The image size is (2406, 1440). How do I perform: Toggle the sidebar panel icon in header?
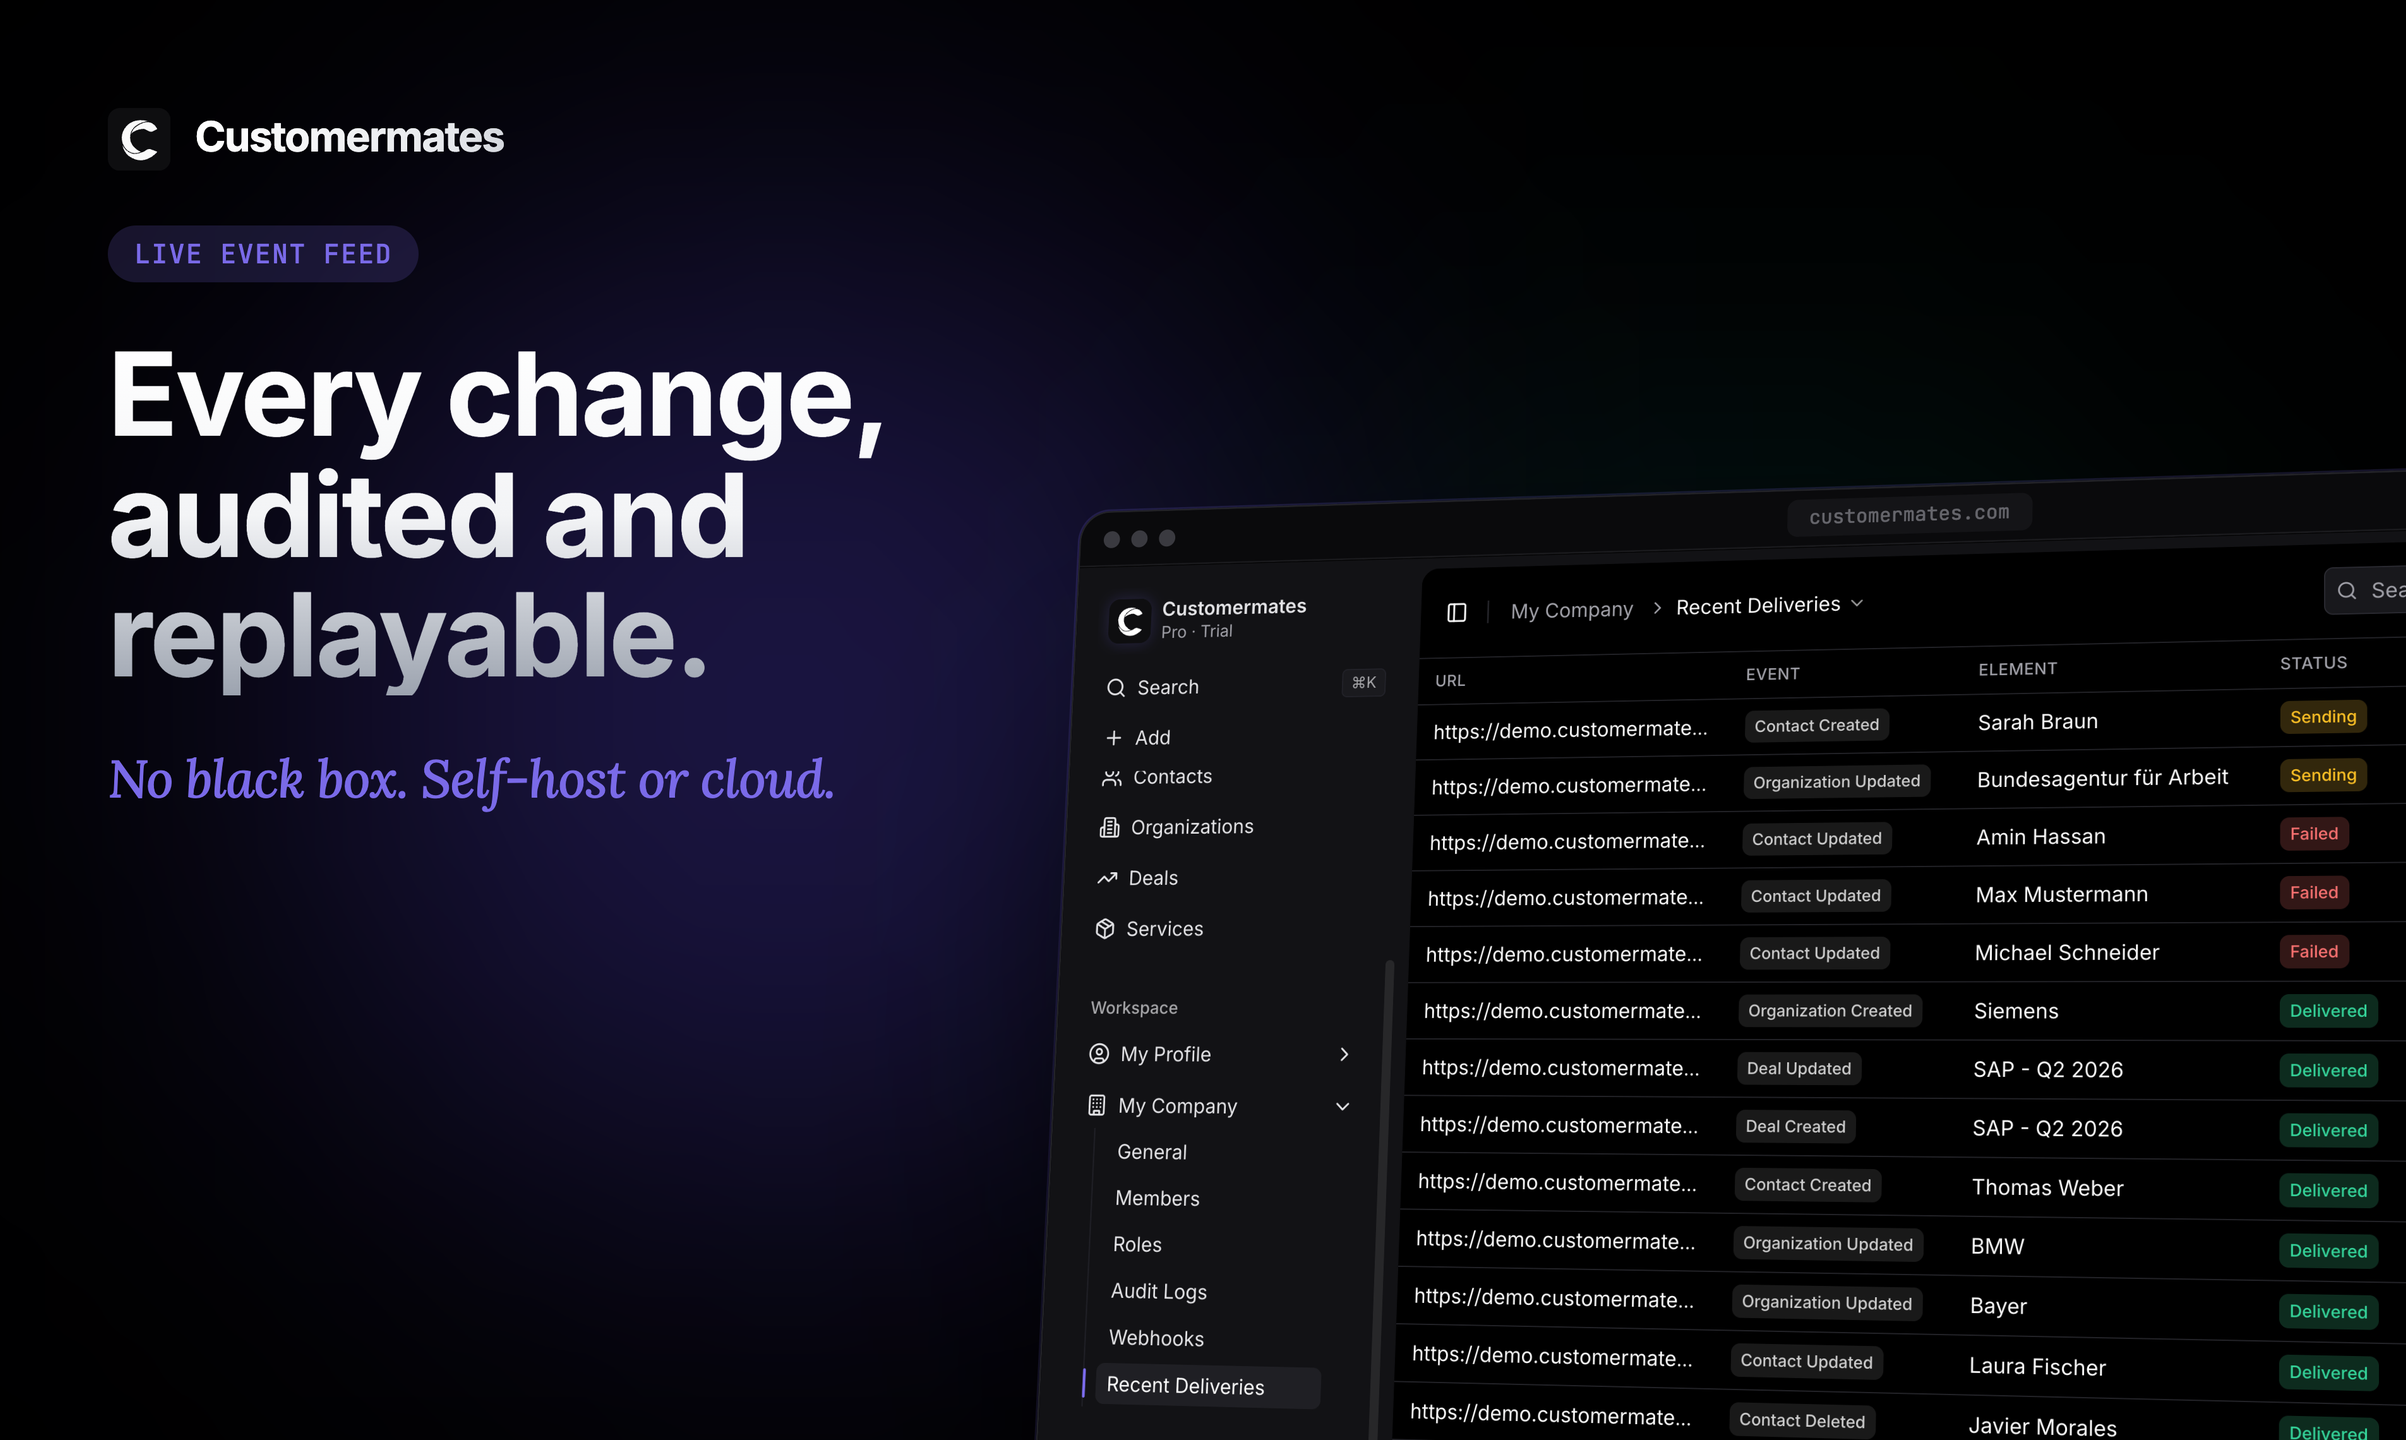[x=1457, y=612]
